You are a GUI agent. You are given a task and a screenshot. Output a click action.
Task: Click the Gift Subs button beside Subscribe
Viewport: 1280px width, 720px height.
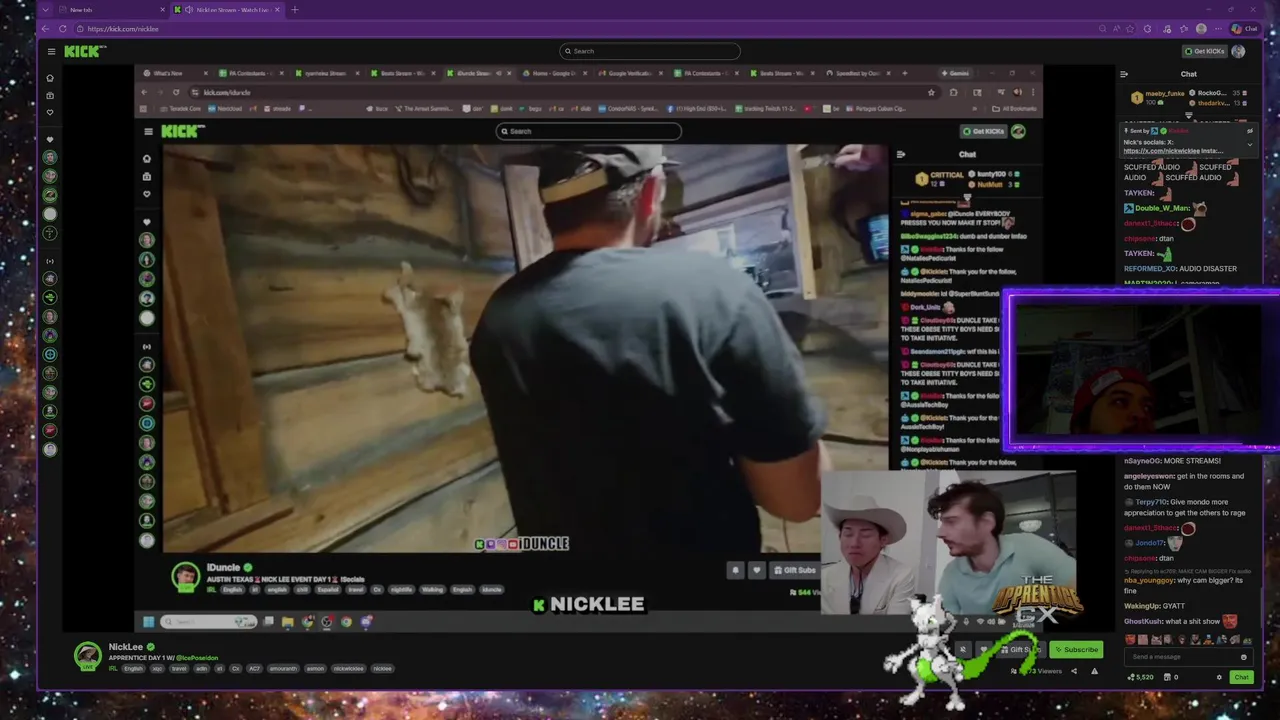coord(1023,649)
